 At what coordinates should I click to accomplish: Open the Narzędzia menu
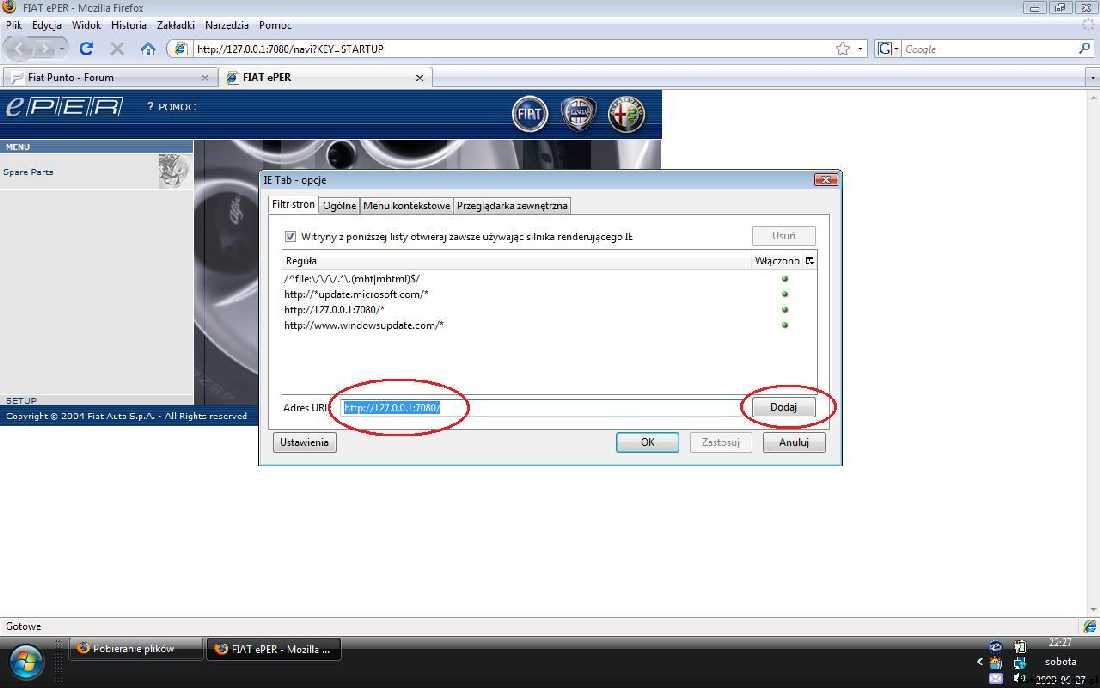[227, 25]
